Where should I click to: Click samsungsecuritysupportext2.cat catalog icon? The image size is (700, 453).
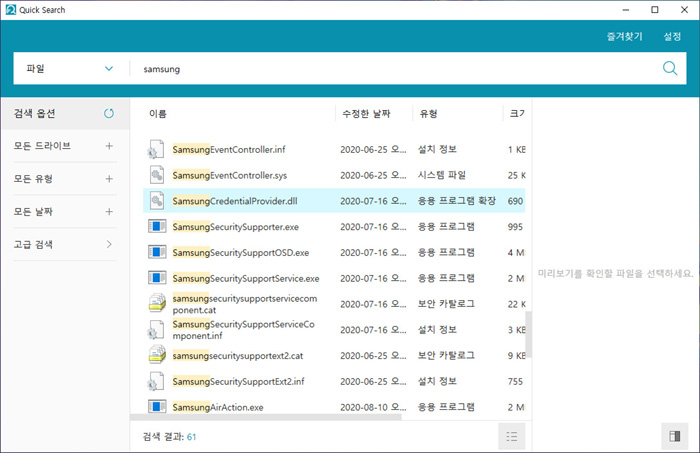point(157,355)
